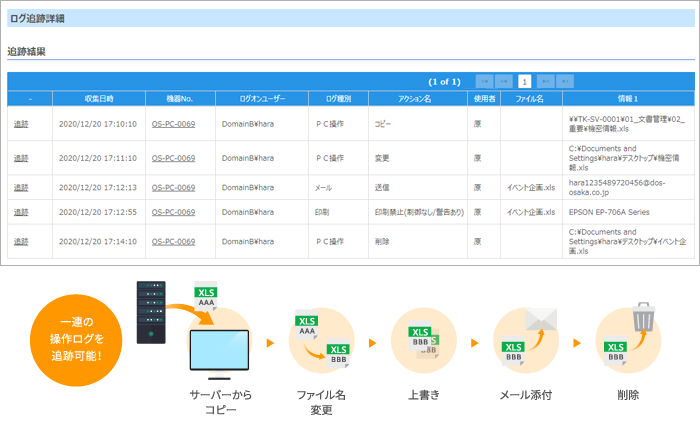700x424 pixels.
Task: Open OS-PC-0069 link in 送信 row
Action: click(173, 187)
